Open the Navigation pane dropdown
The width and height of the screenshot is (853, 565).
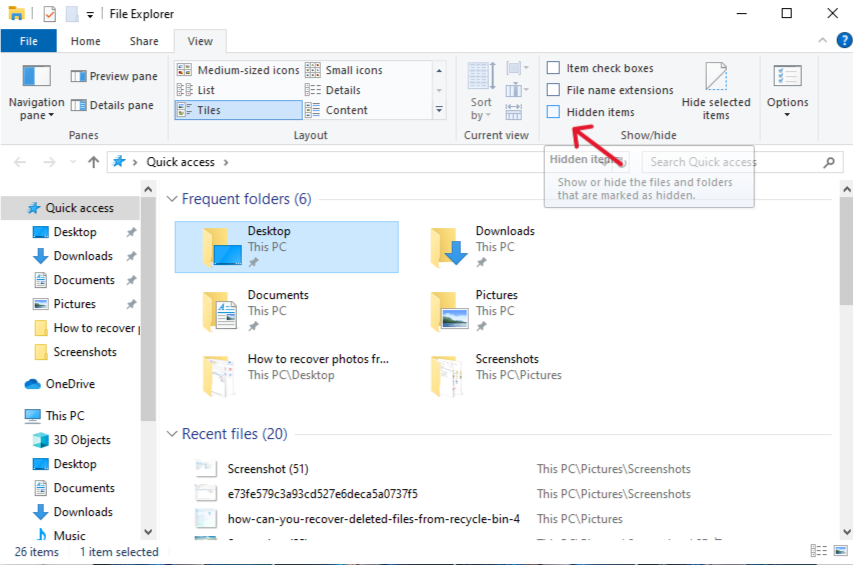pyautogui.click(x=36, y=92)
